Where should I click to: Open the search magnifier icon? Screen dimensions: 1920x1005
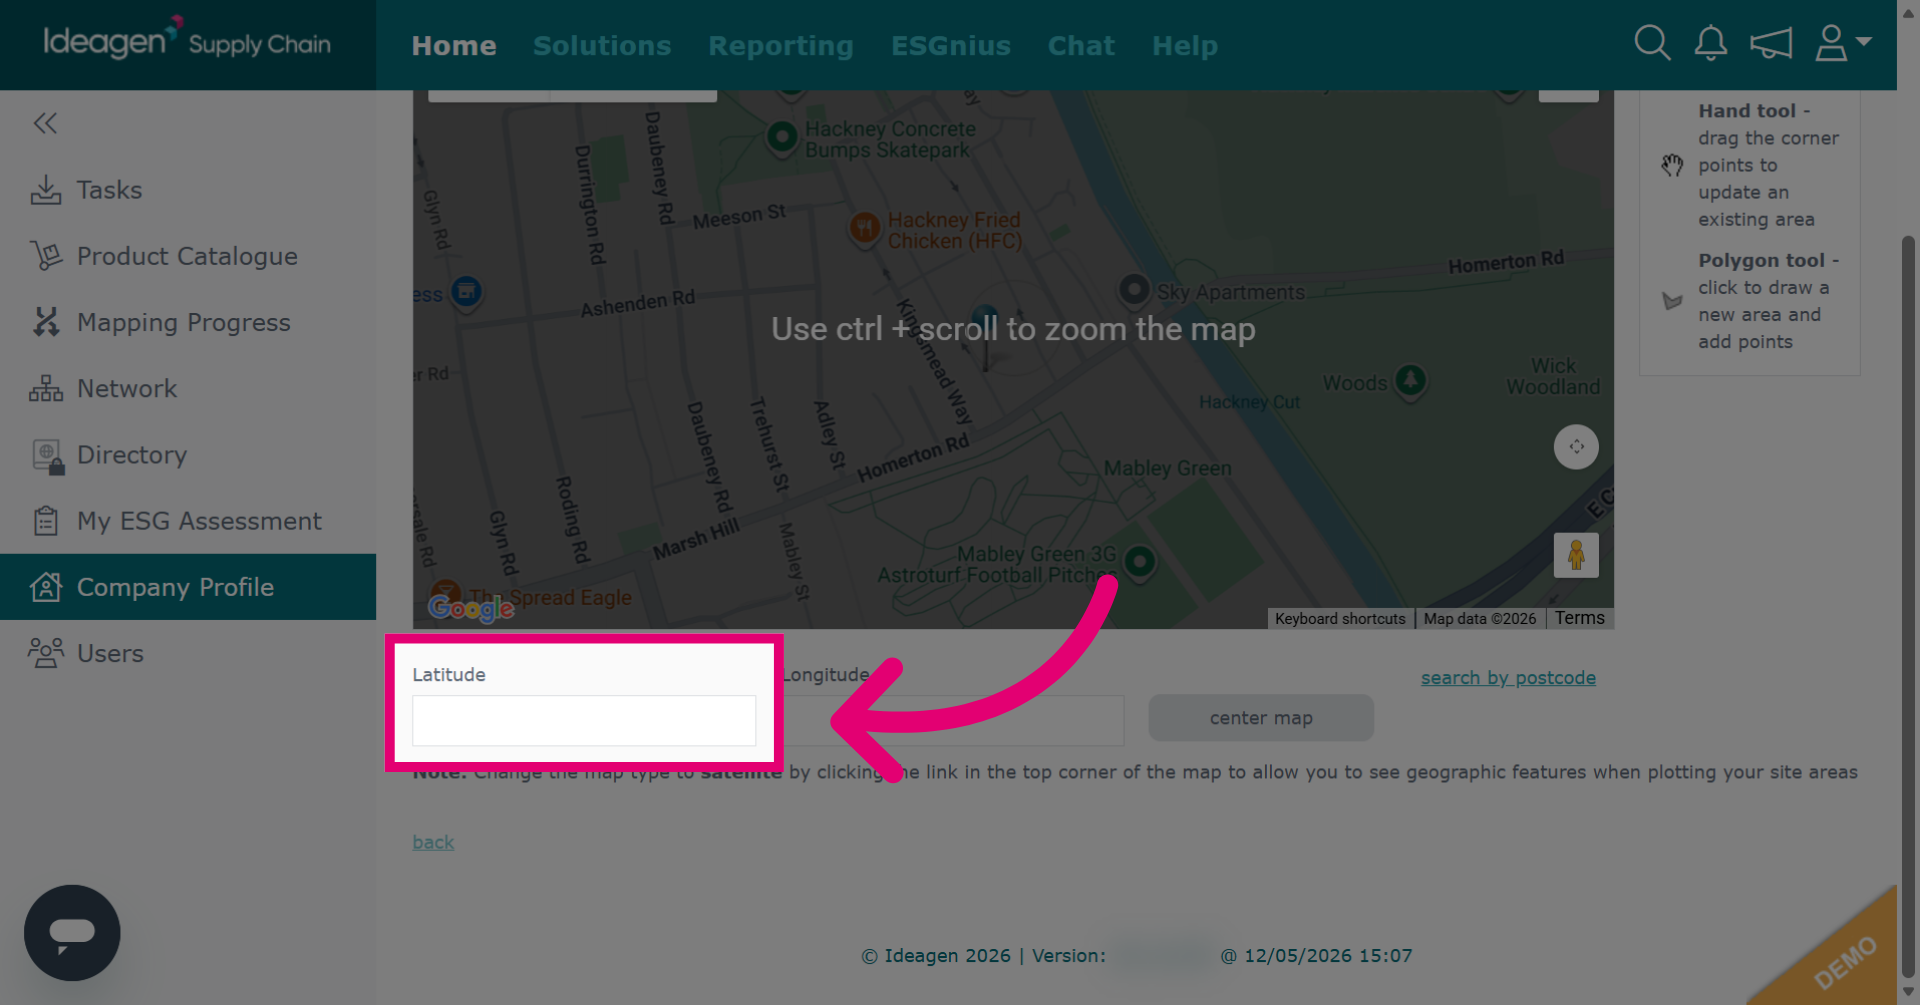click(1652, 43)
